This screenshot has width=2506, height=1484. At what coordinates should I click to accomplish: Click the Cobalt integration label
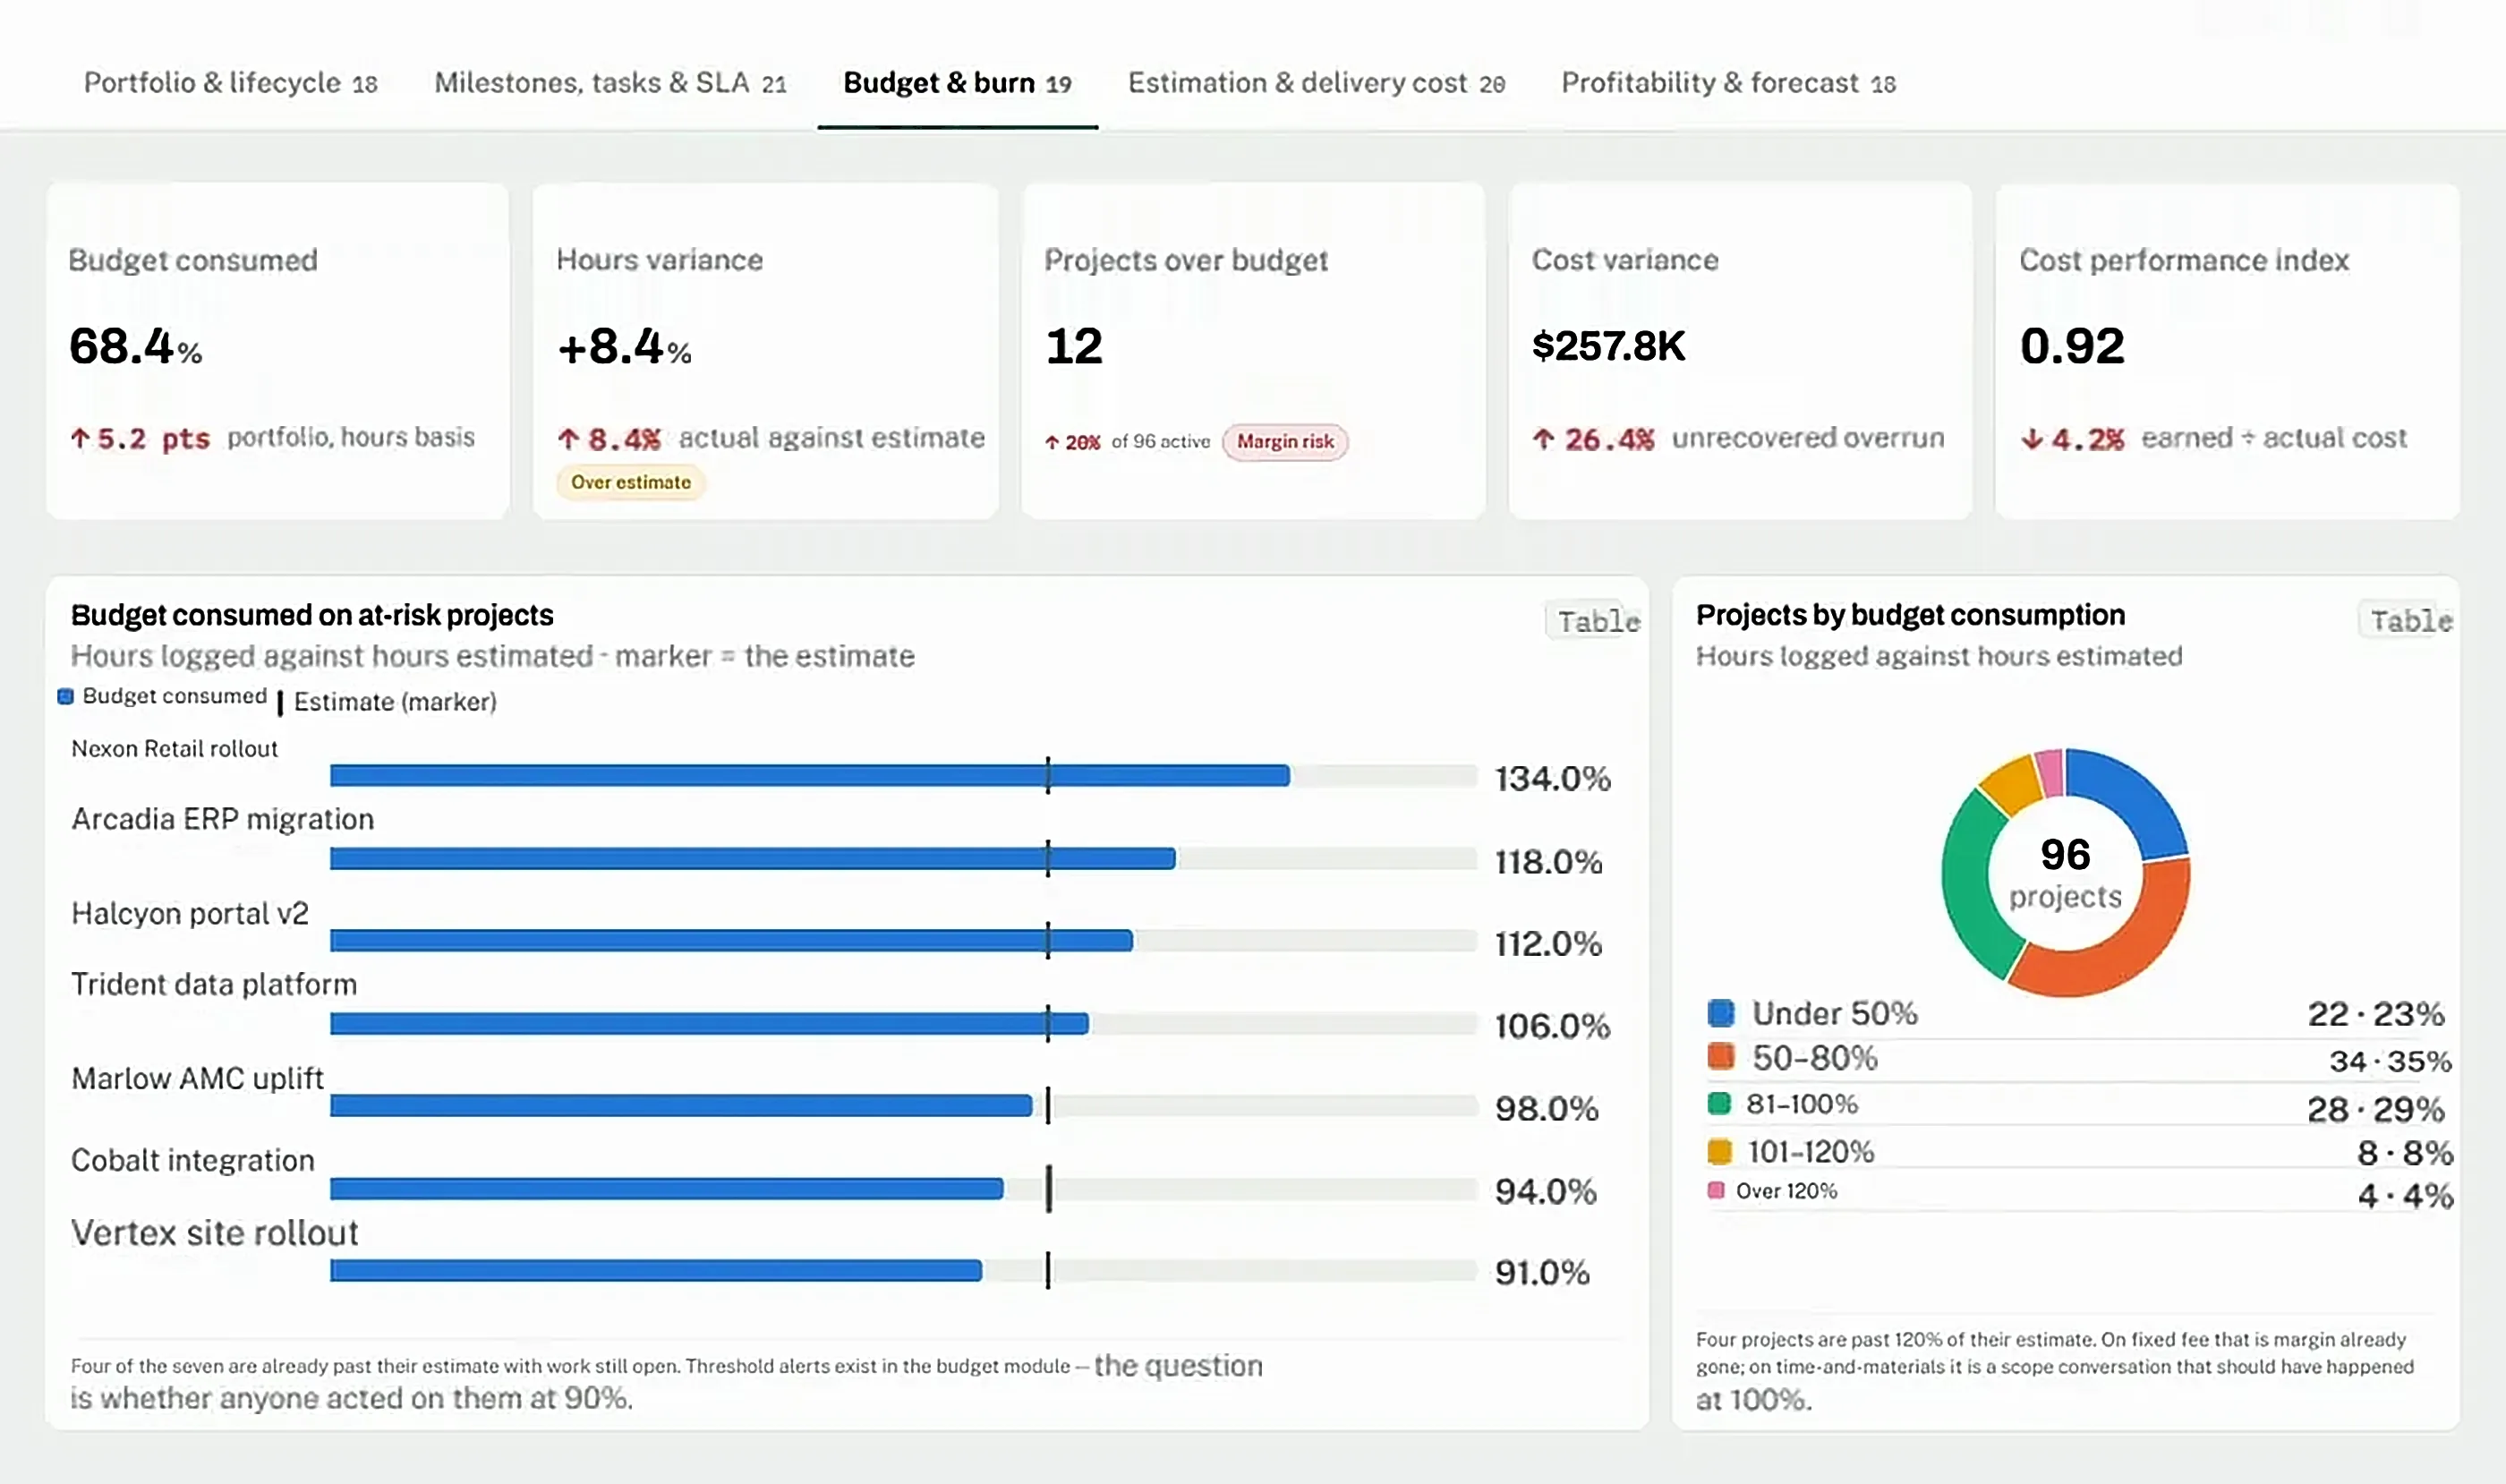(193, 1161)
